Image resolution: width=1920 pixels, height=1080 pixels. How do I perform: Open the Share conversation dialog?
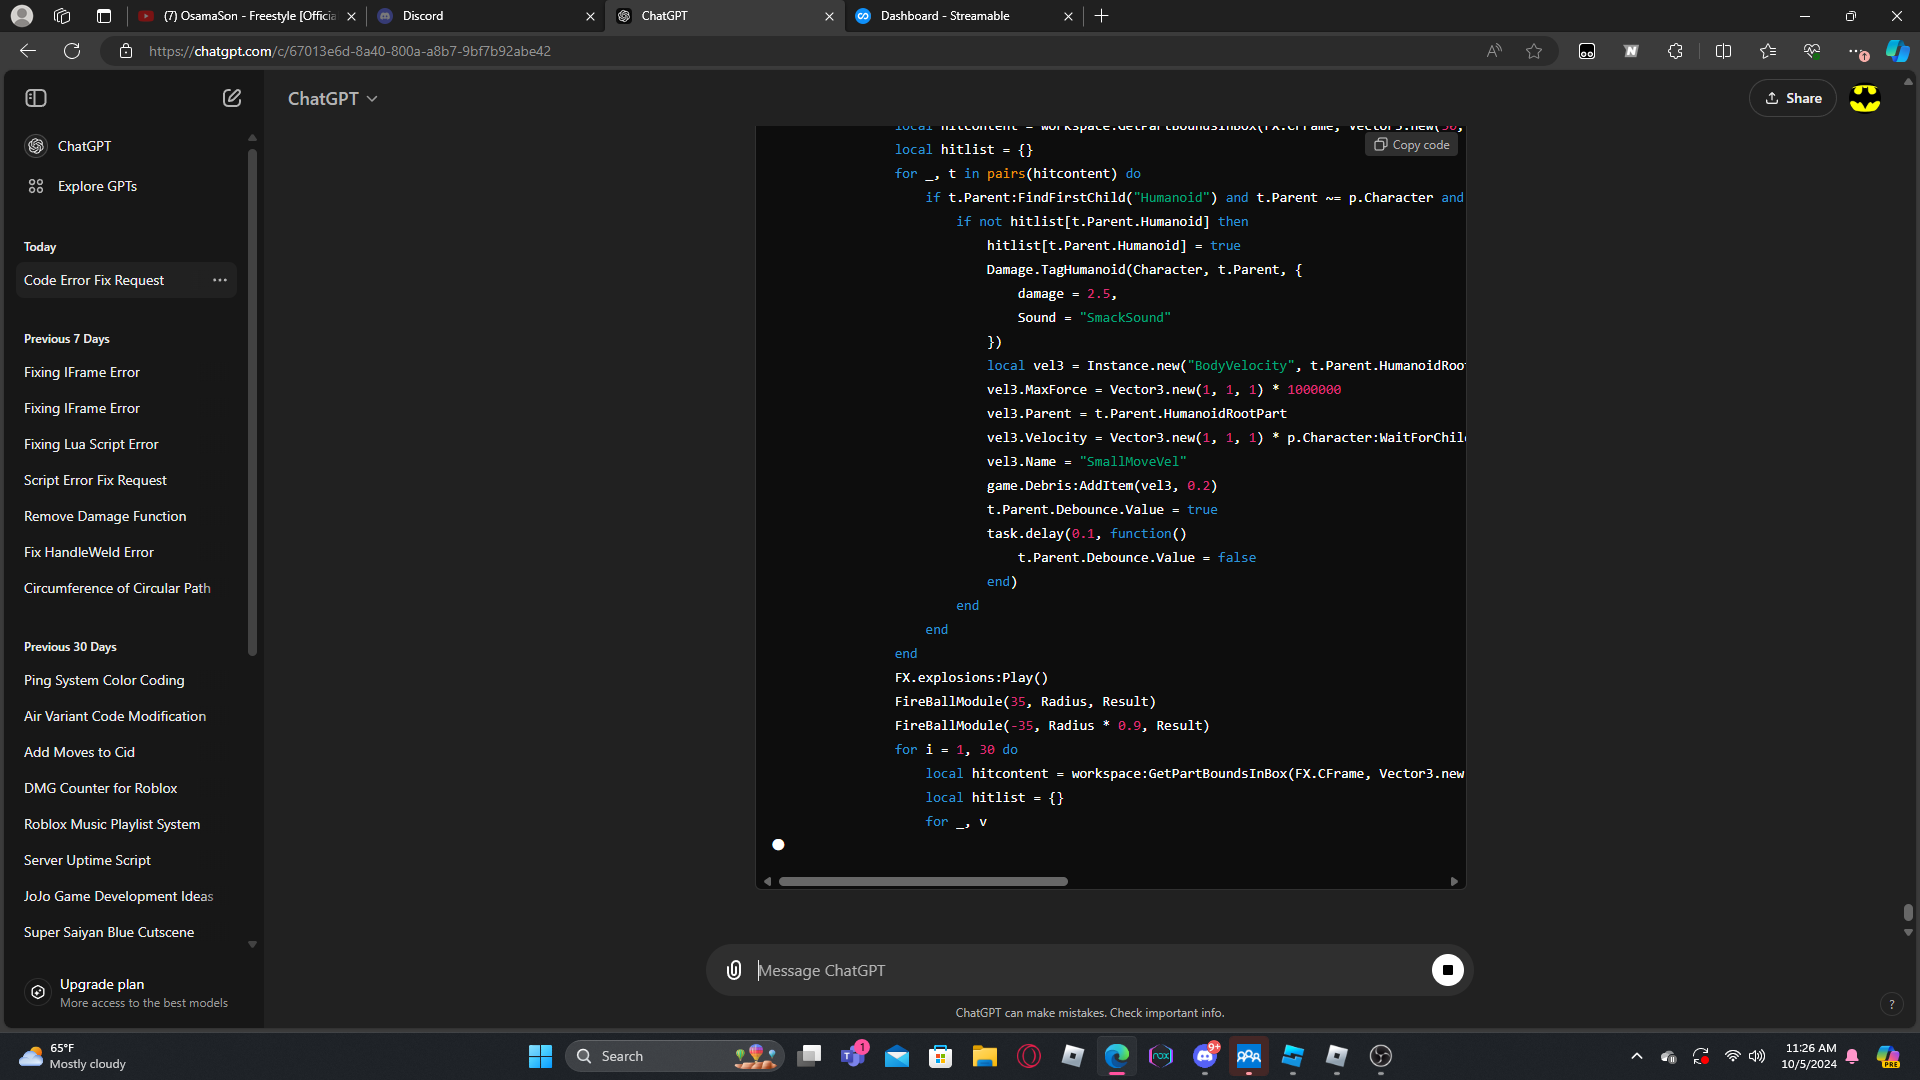click(x=1792, y=98)
